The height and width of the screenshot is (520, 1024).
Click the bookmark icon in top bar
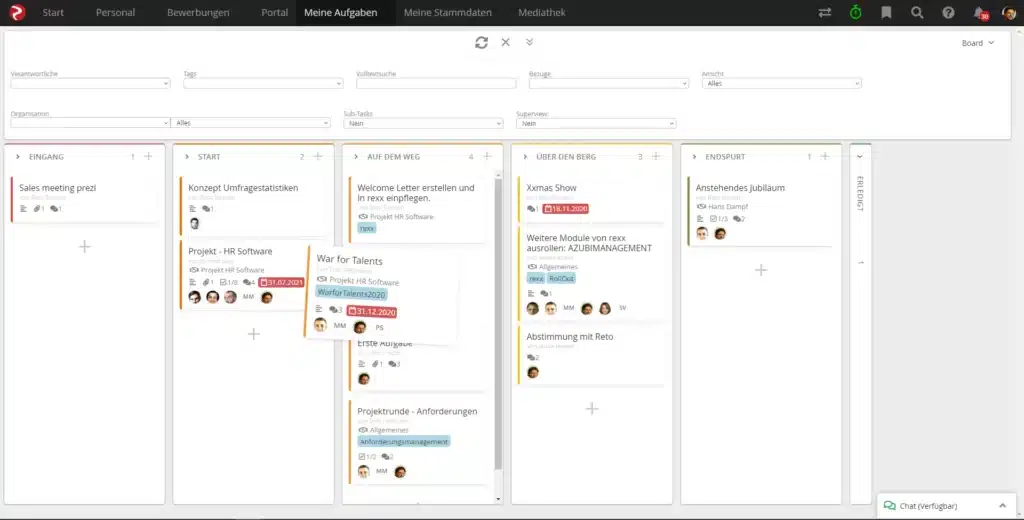pos(886,13)
